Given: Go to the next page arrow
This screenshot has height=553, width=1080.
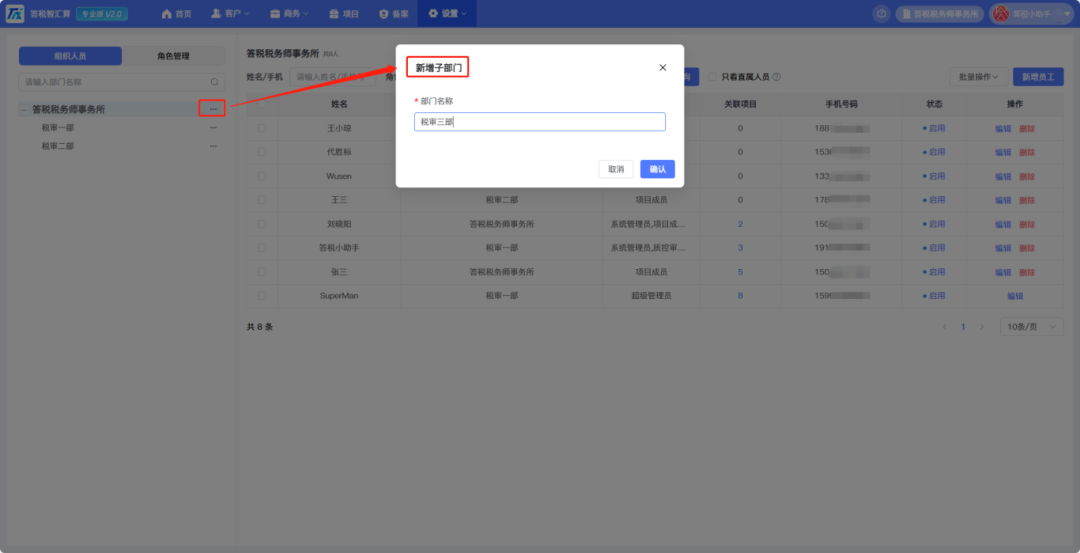Looking at the screenshot, I should pyautogui.click(x=982, y=327).
